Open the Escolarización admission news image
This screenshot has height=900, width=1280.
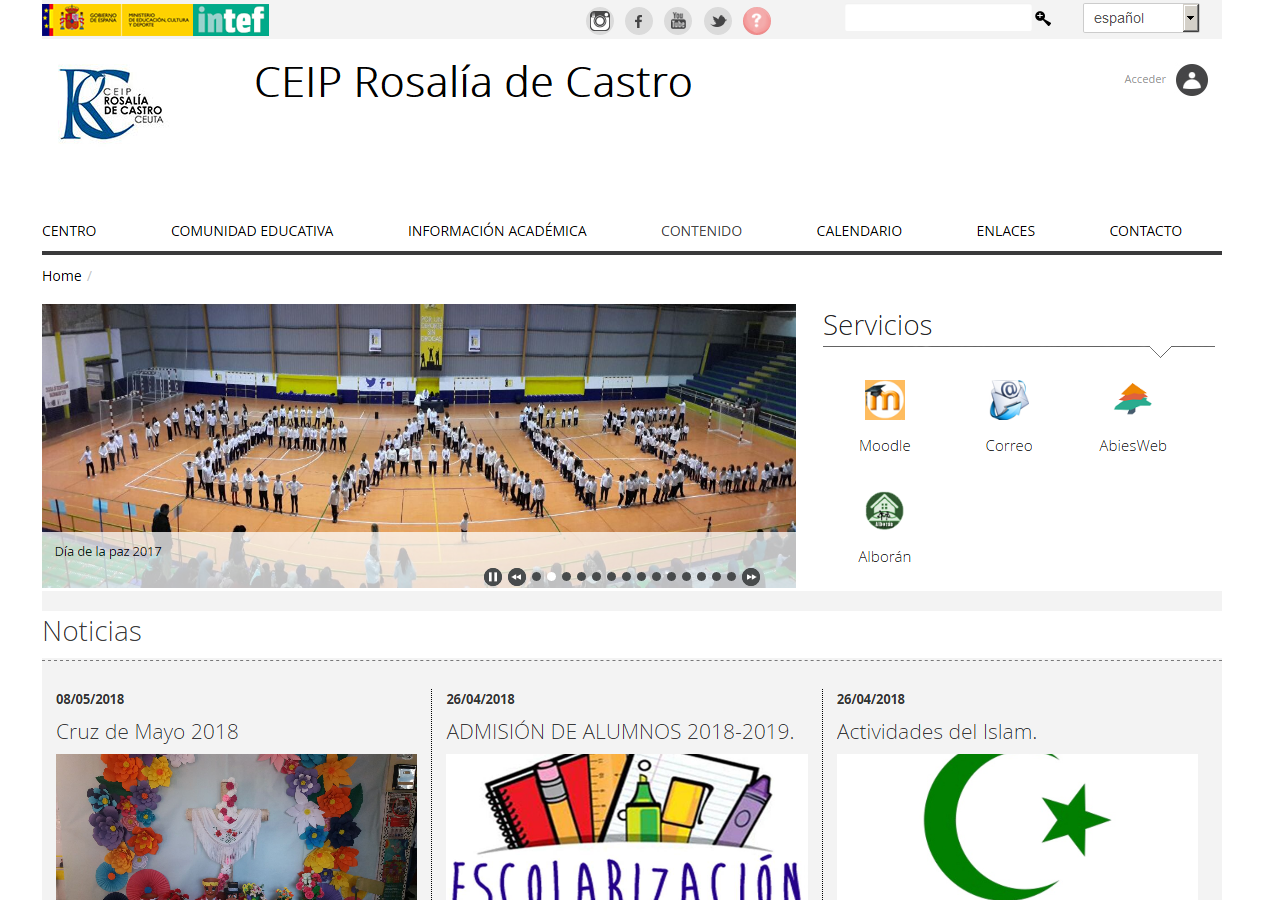626,826
